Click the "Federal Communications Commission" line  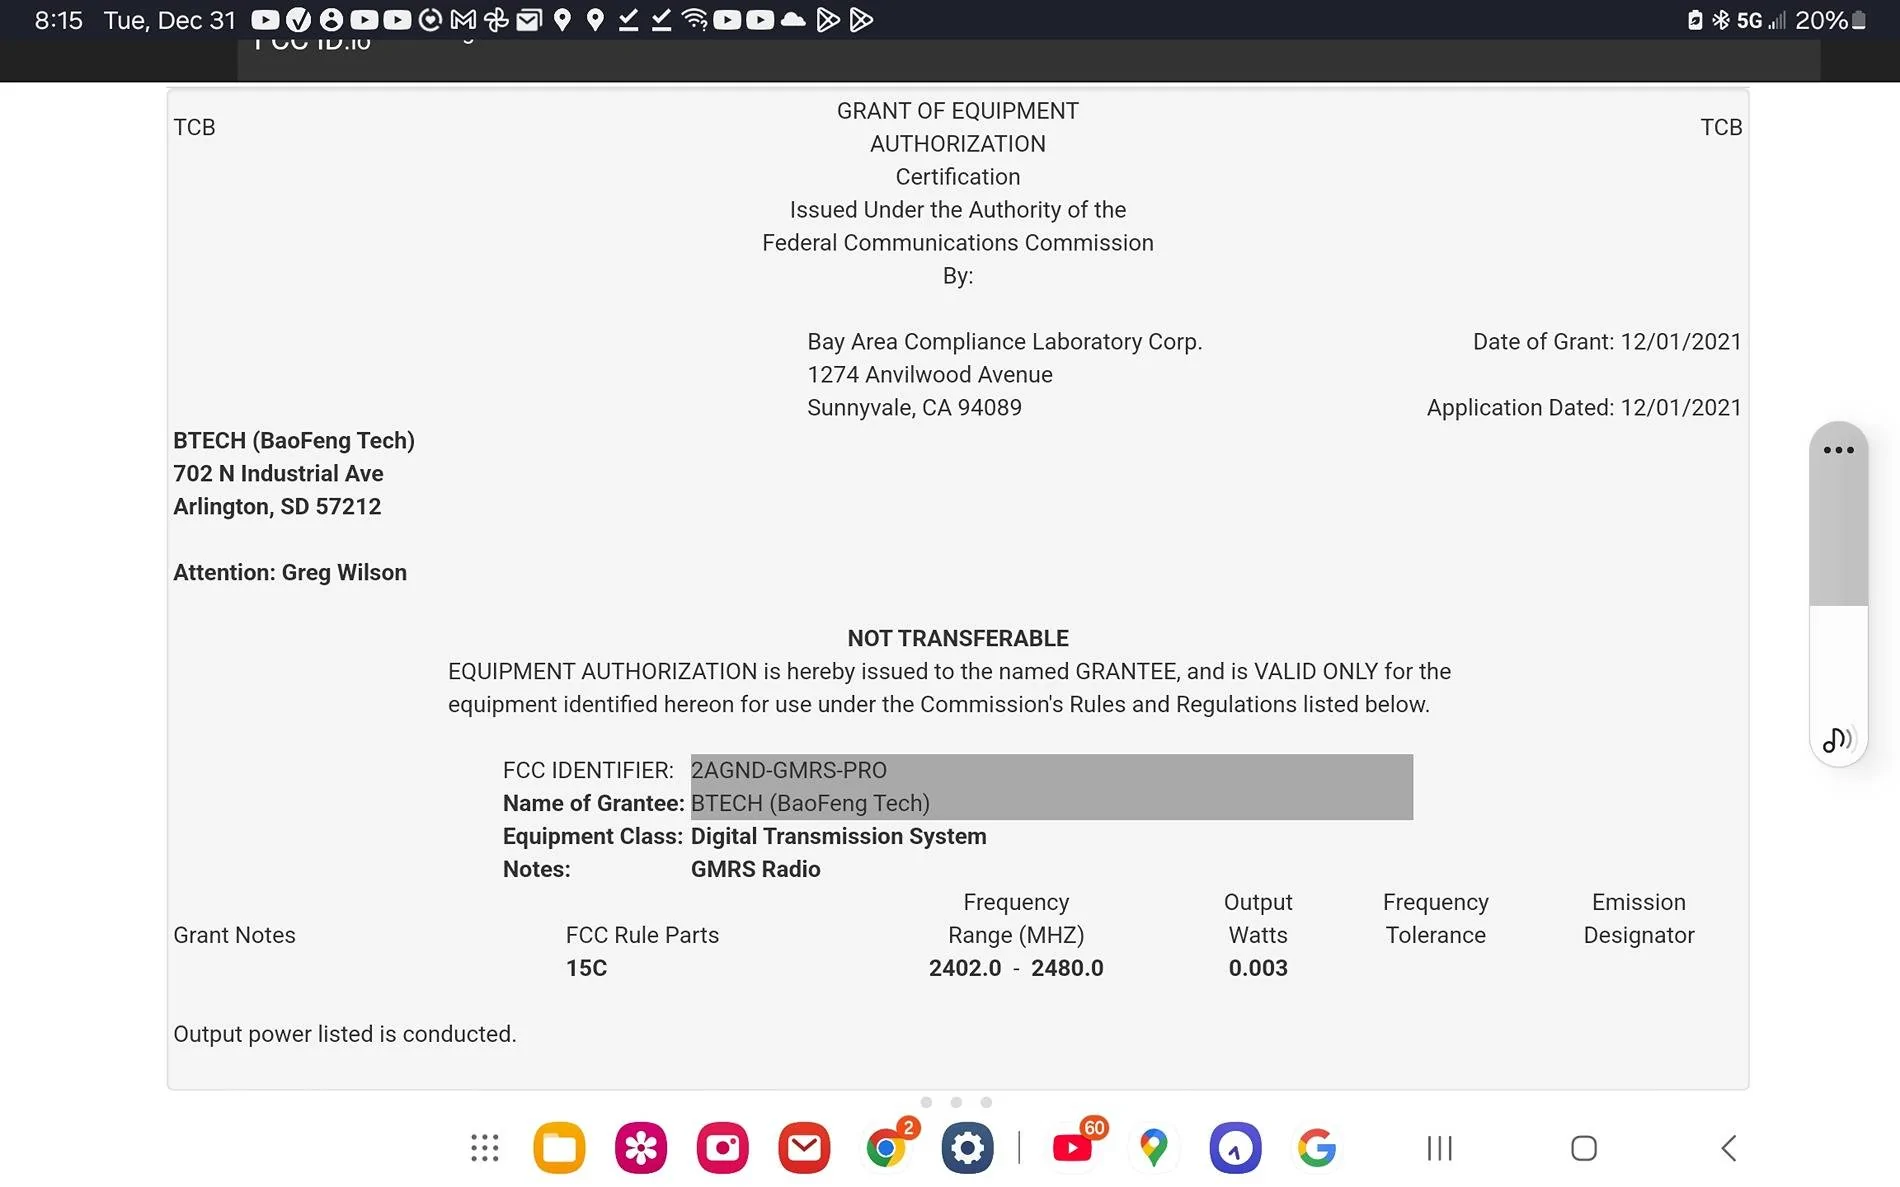(x=958, y=243)
